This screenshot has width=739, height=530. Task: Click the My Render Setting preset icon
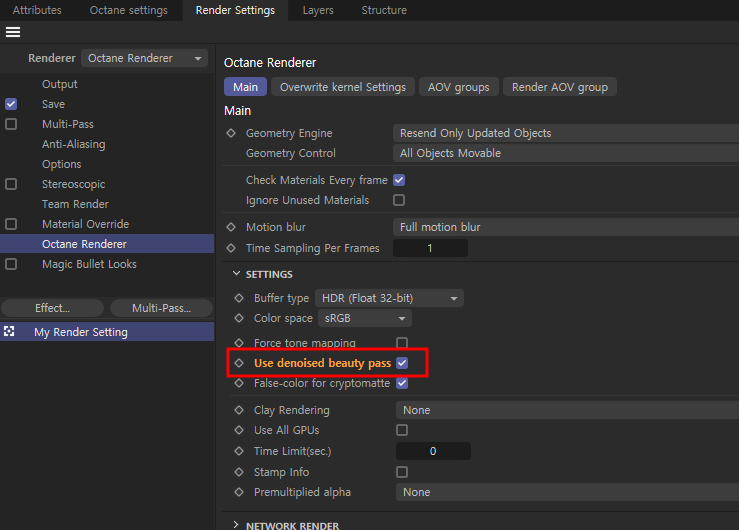click(10, 332)
